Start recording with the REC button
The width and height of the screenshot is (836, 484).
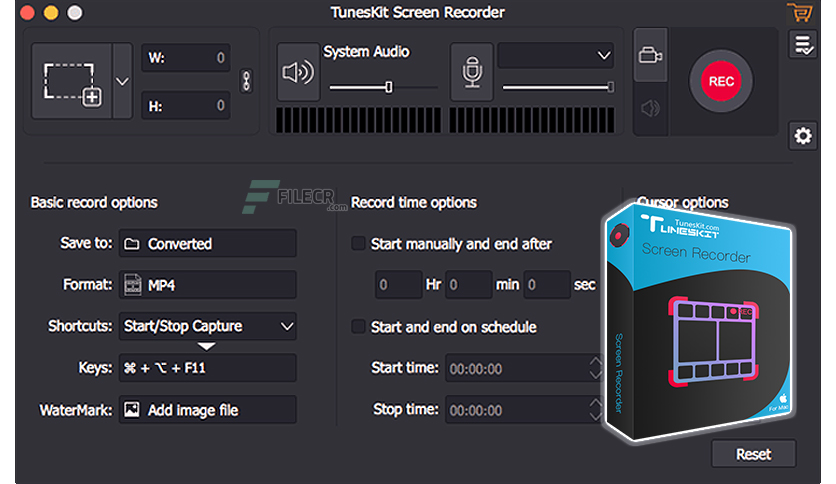tap(721, 81)
